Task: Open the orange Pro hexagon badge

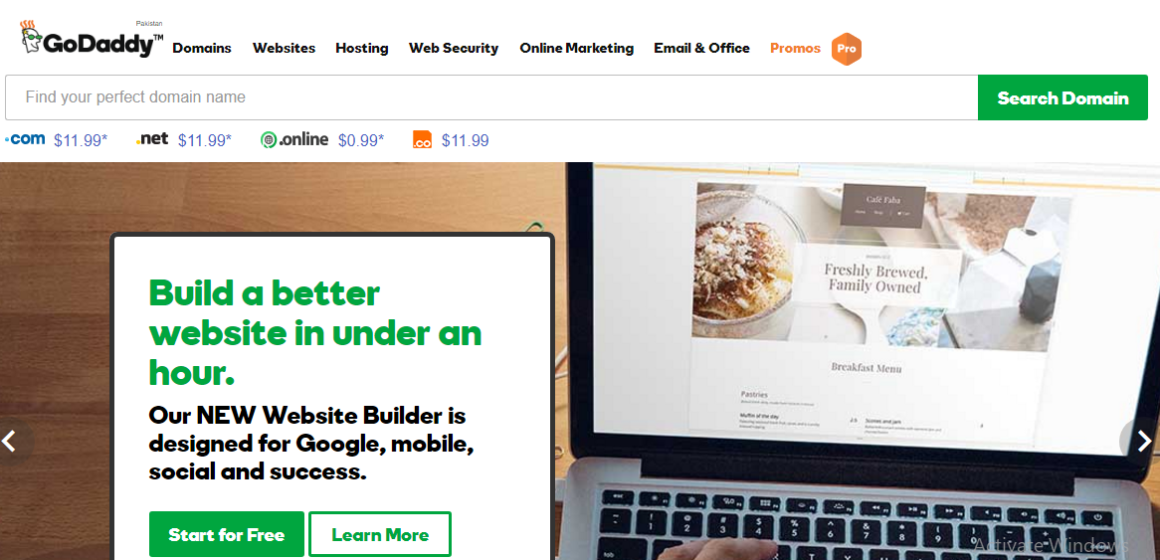Action: pyautogui.click(x=846, y=49)
